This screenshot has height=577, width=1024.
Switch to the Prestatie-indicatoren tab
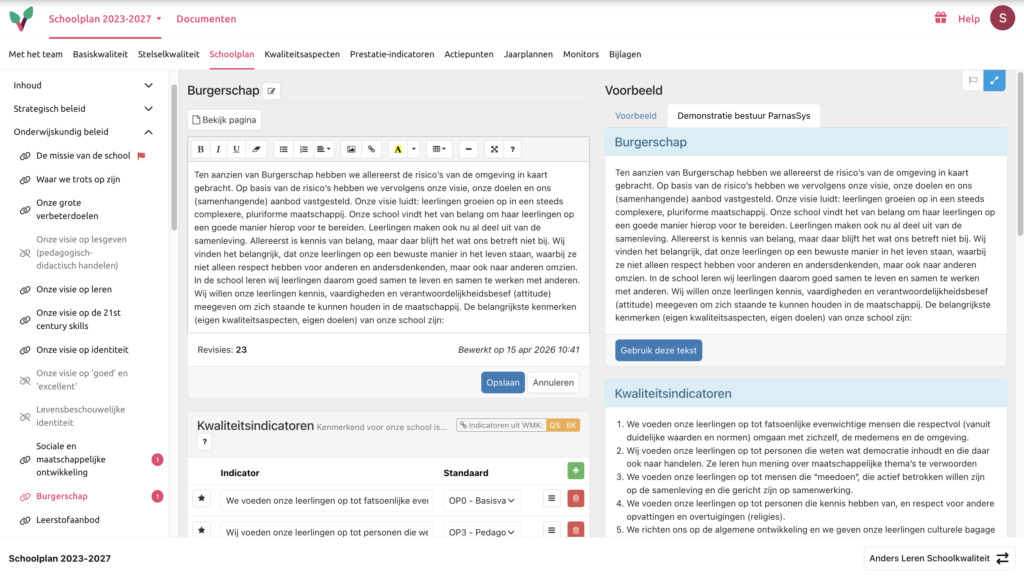coord(392,54)
